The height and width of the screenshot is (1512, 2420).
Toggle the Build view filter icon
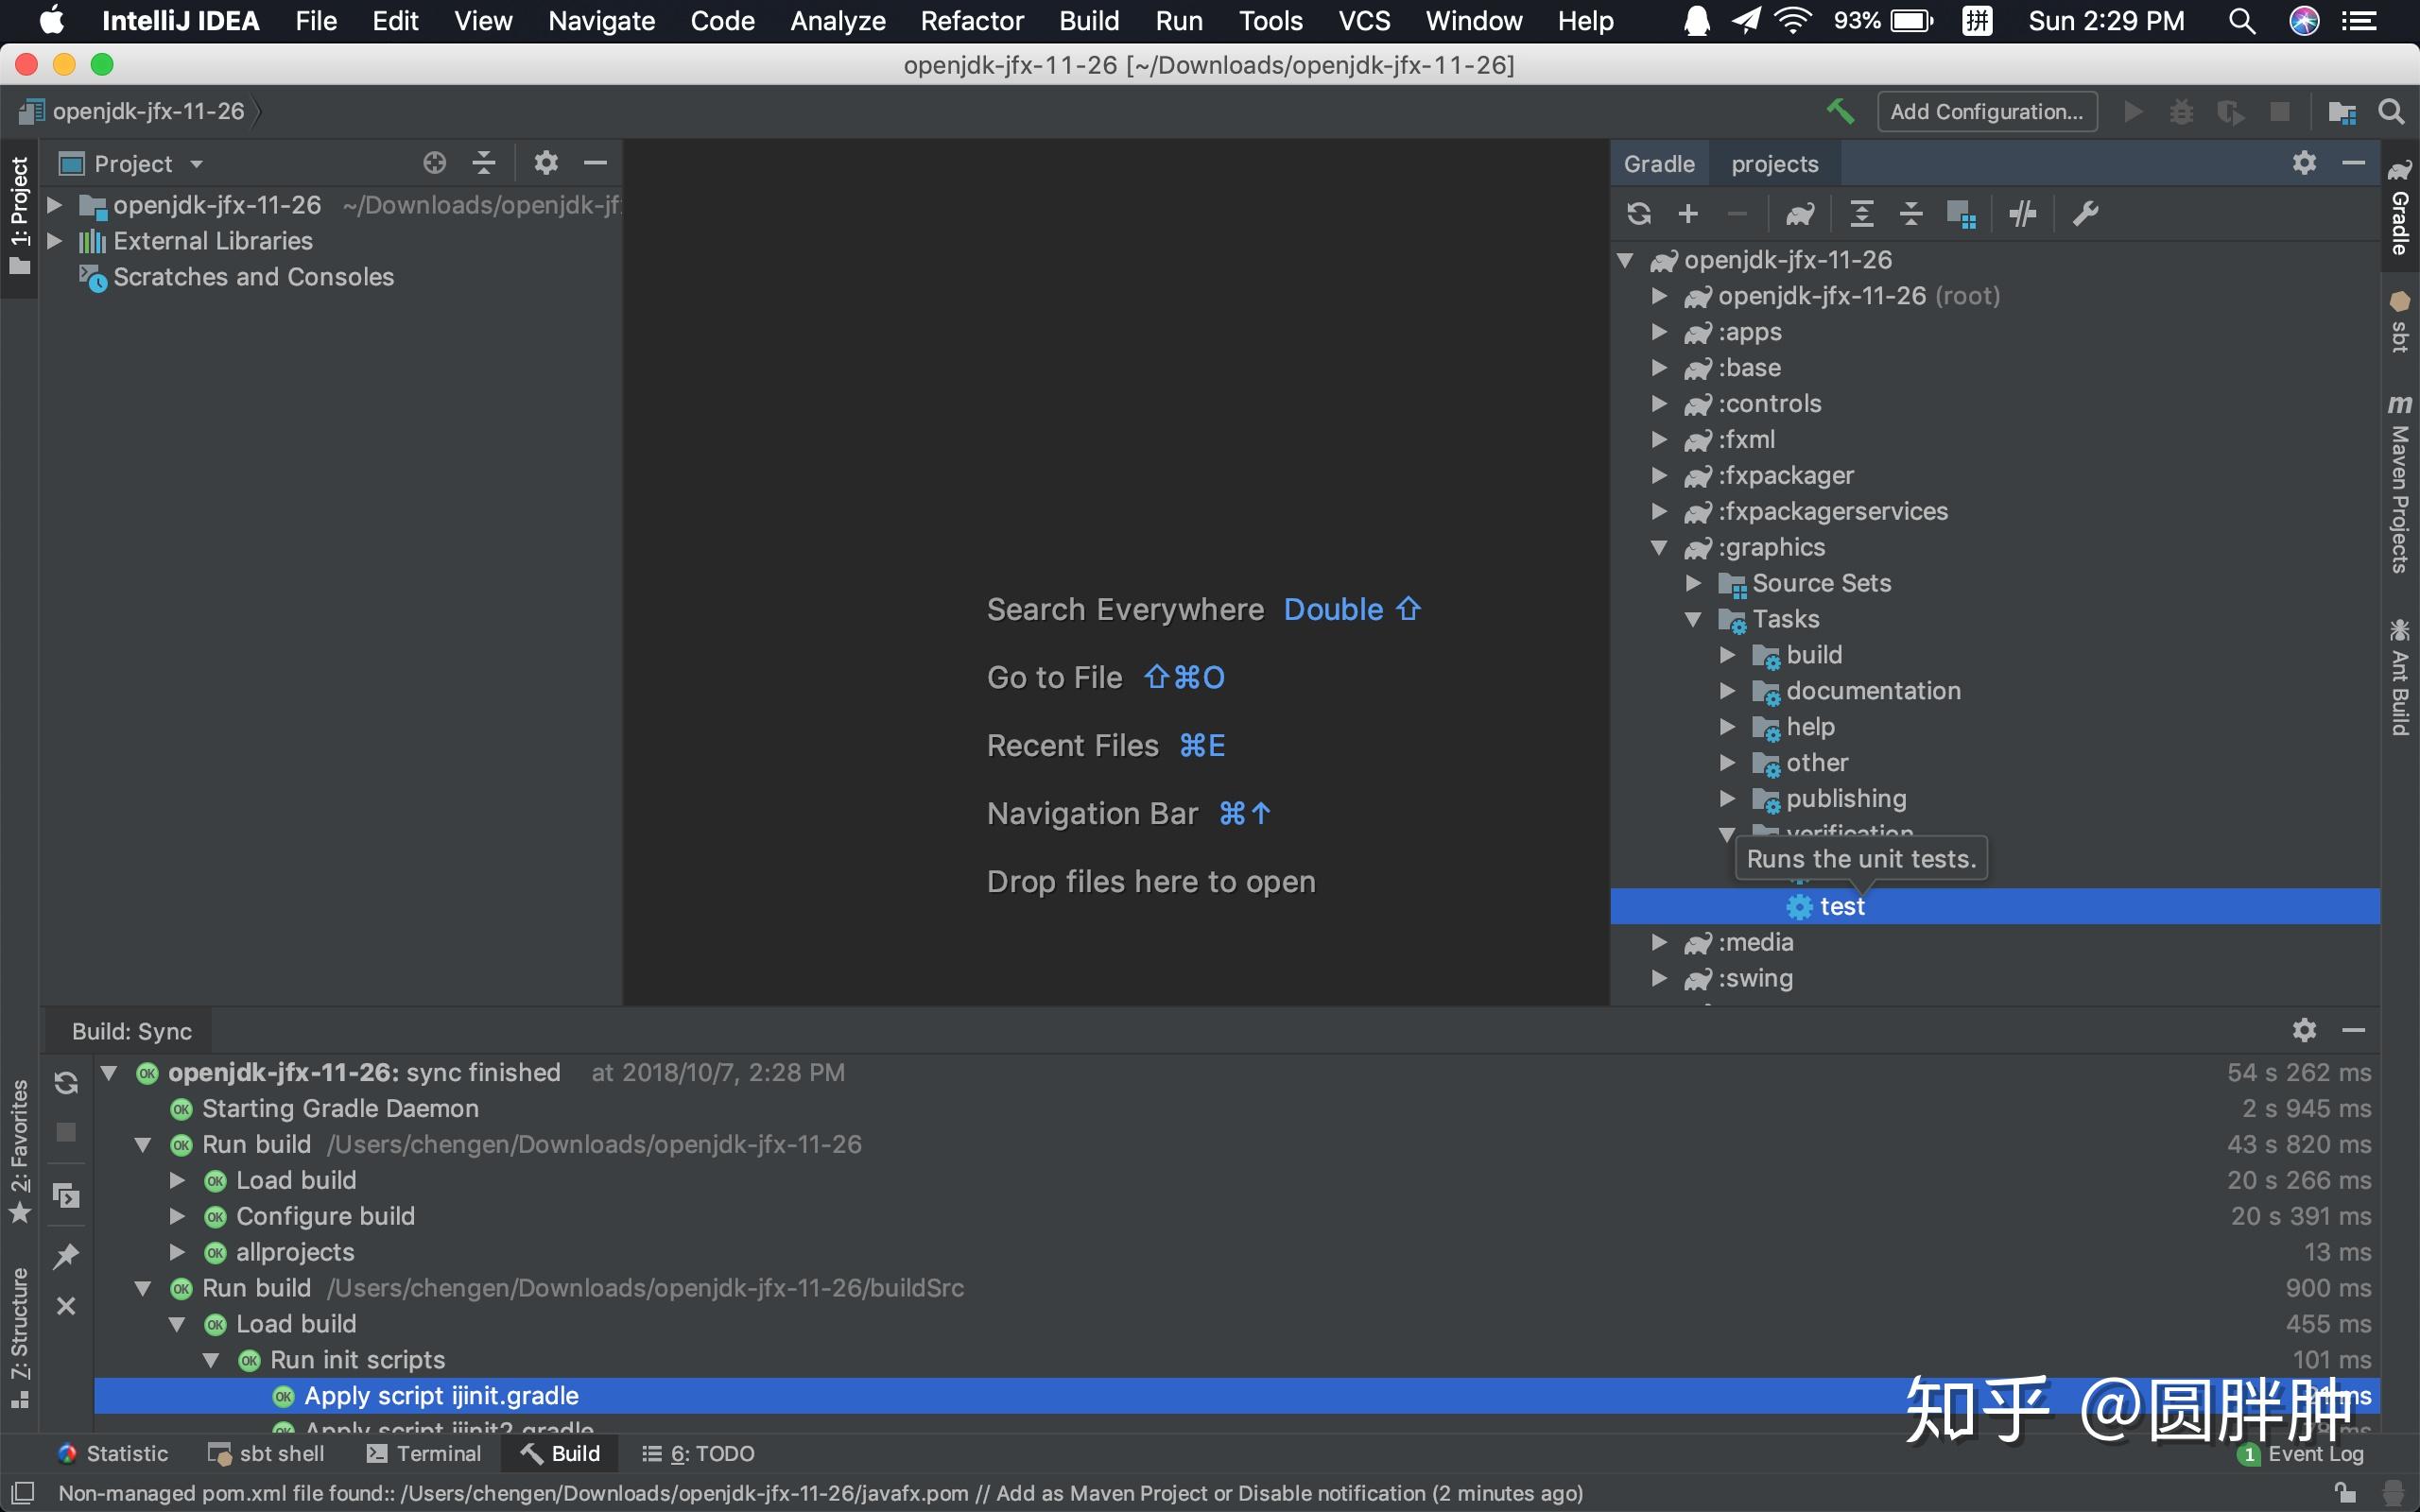pos(66,1195)
